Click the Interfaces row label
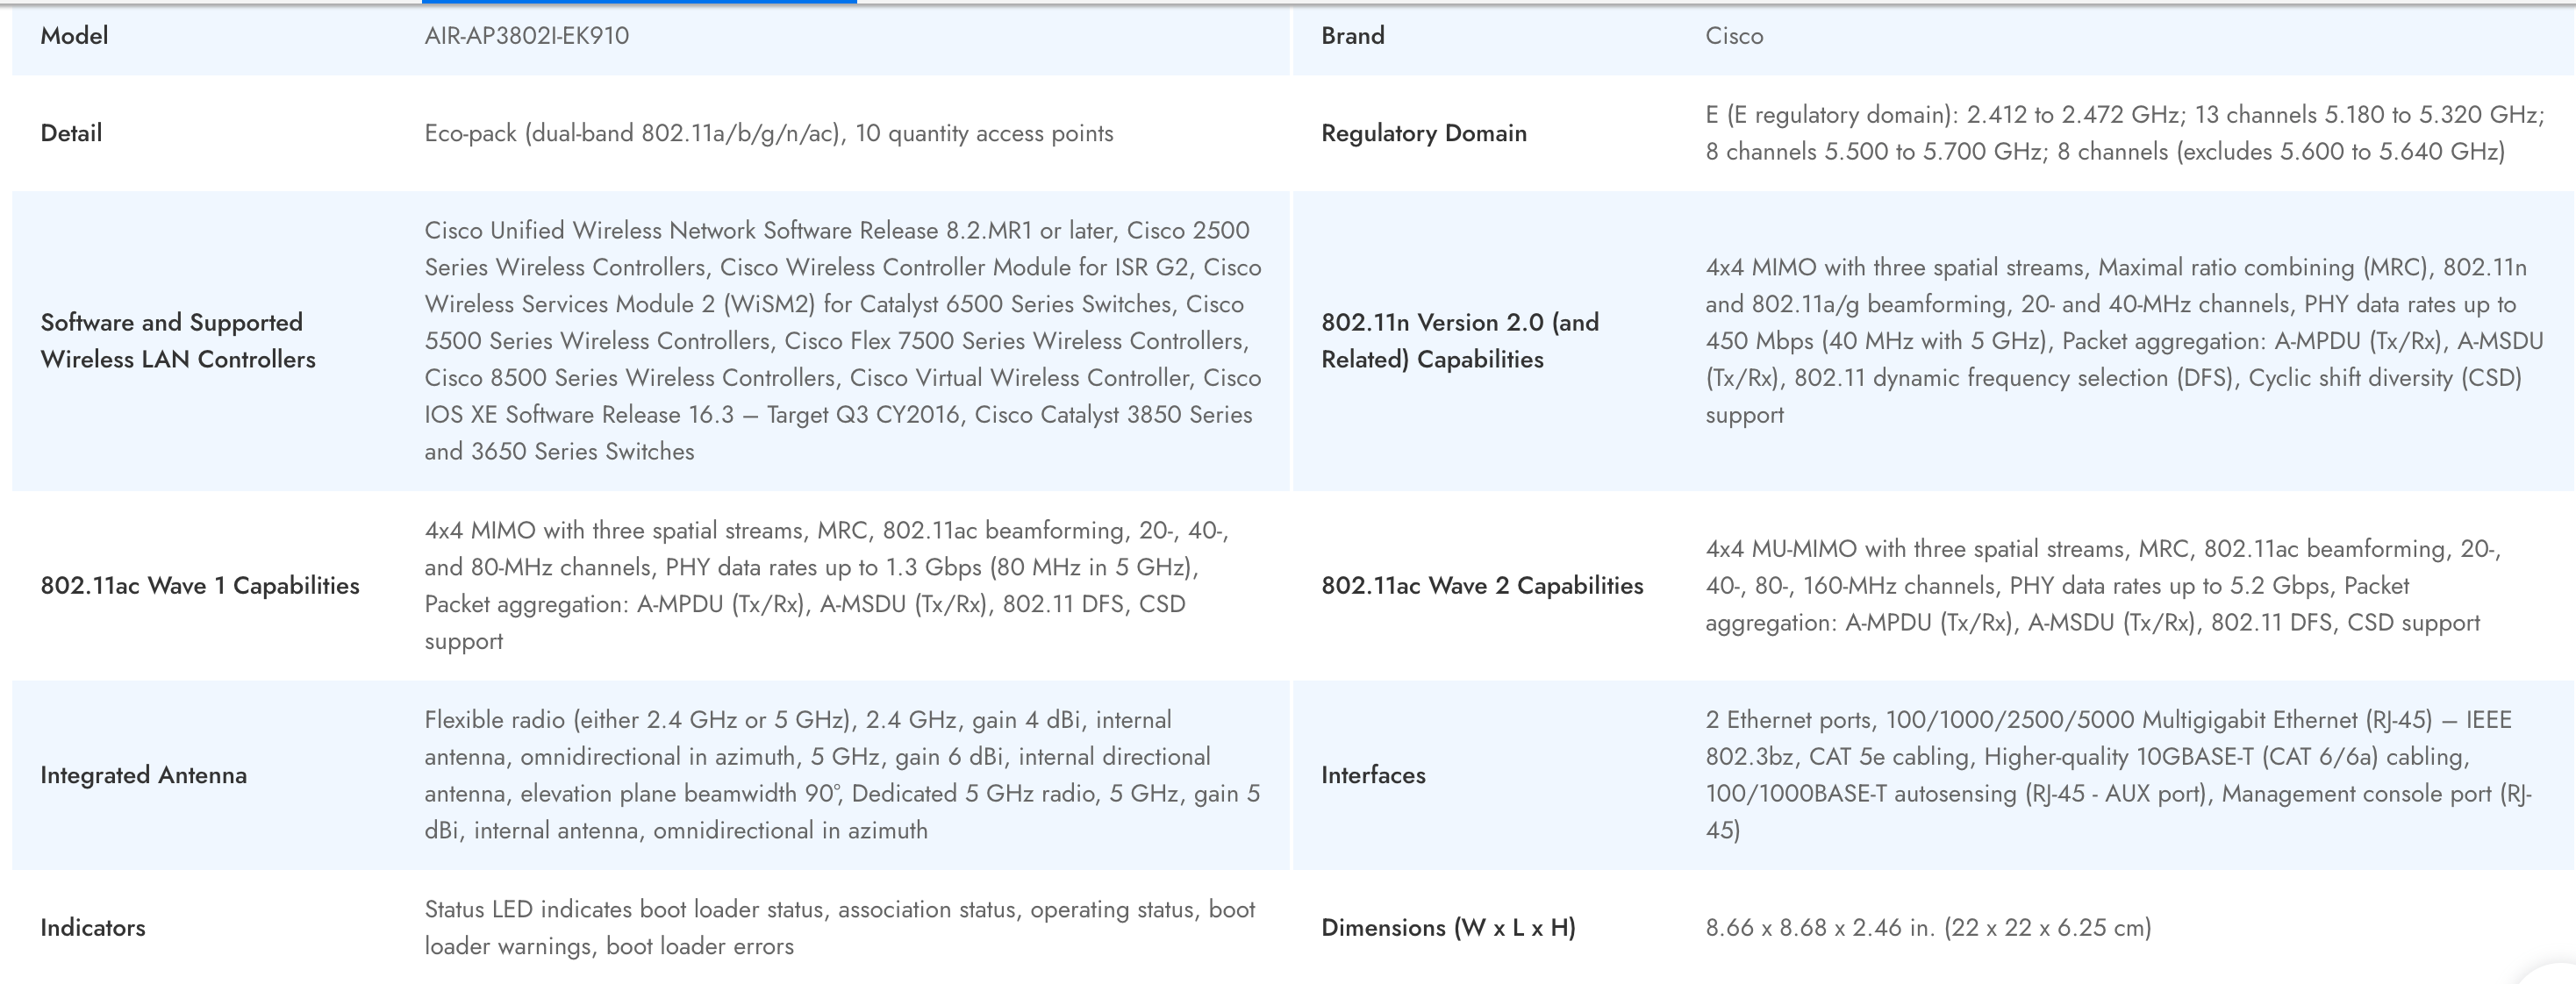2576x984 pixels. click(x=1373, y=775)
